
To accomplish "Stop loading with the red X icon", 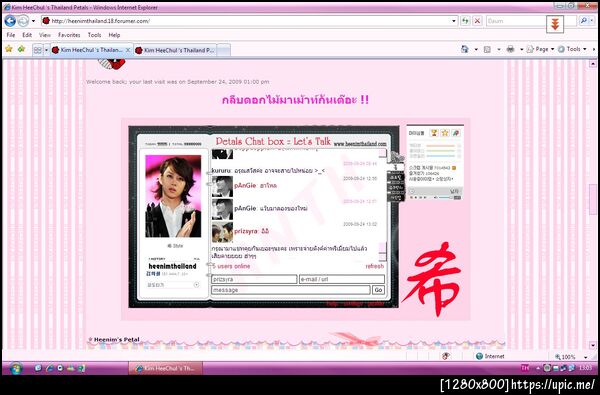I will pos(477,21).
